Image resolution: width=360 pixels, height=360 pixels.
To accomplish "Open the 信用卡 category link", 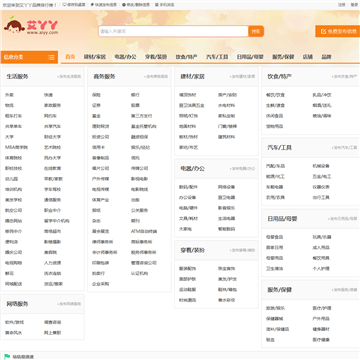I will [98, 147].
